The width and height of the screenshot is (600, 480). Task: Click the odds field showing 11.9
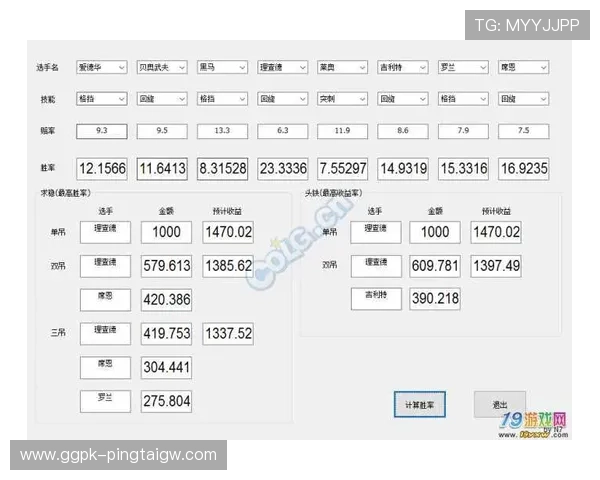click(342, 131)
